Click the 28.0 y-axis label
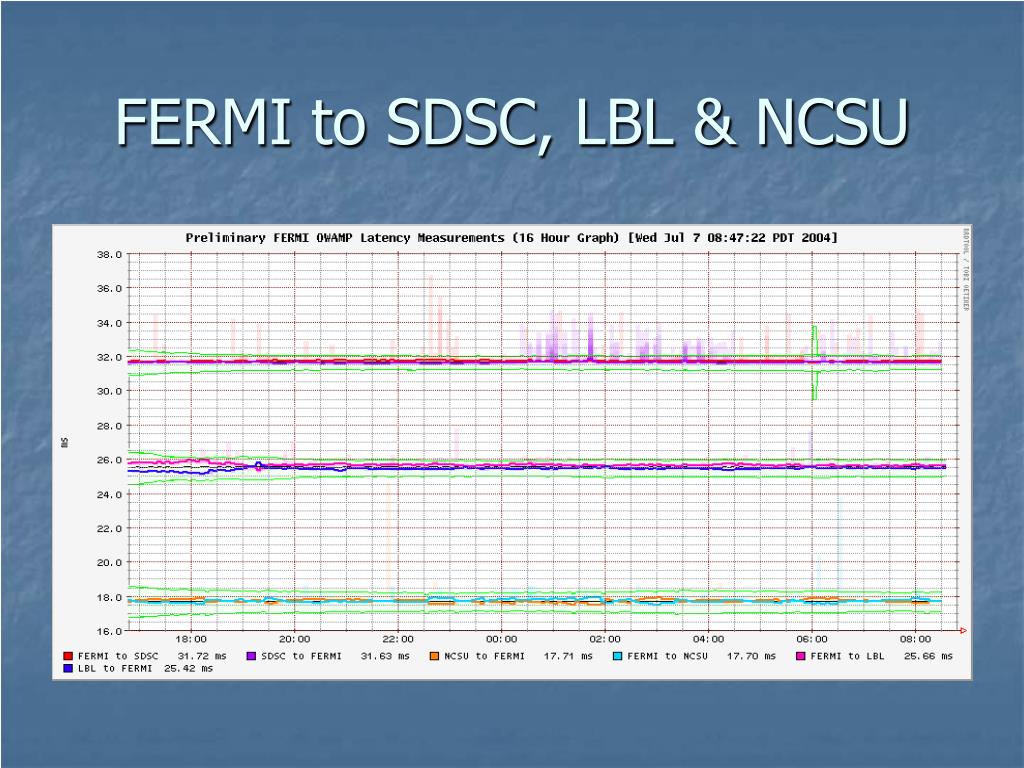The image size is (1024, 768). (x=109, y=426)
